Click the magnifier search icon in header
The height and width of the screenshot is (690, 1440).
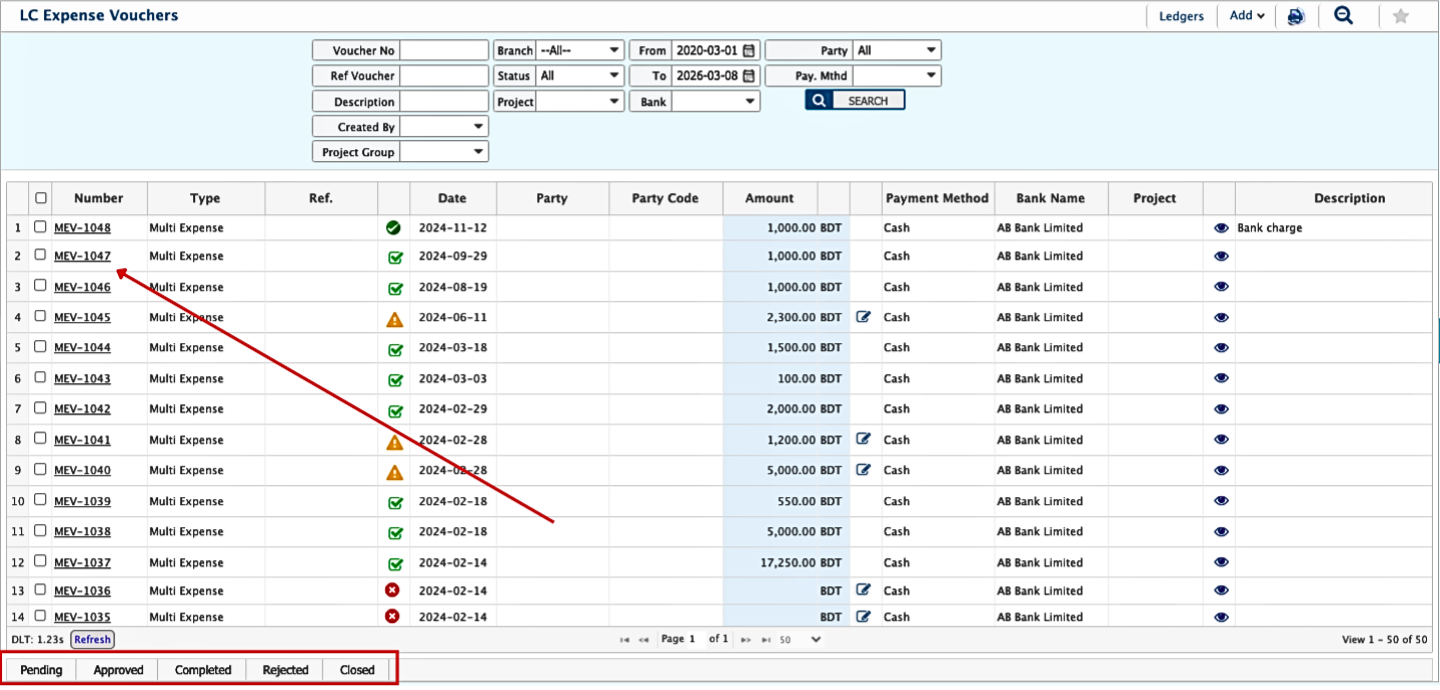1344,15
